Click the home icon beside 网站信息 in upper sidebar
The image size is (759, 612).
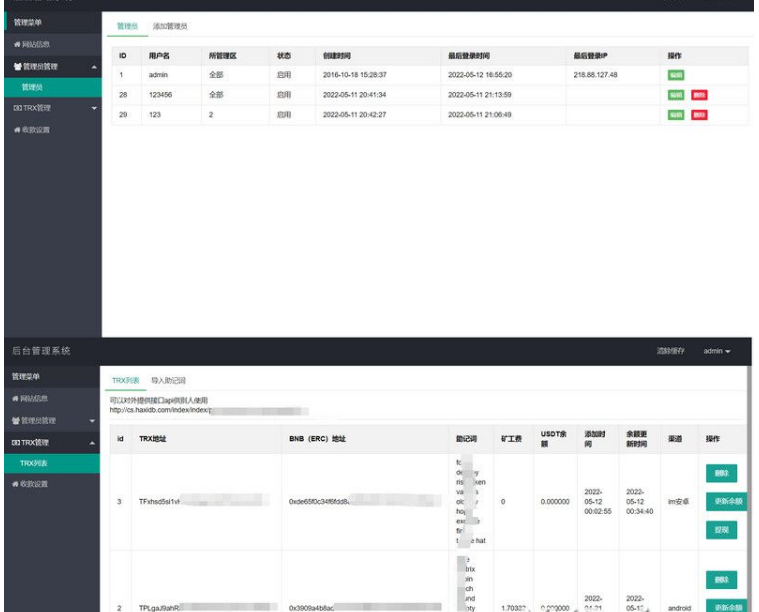[15, 45]
